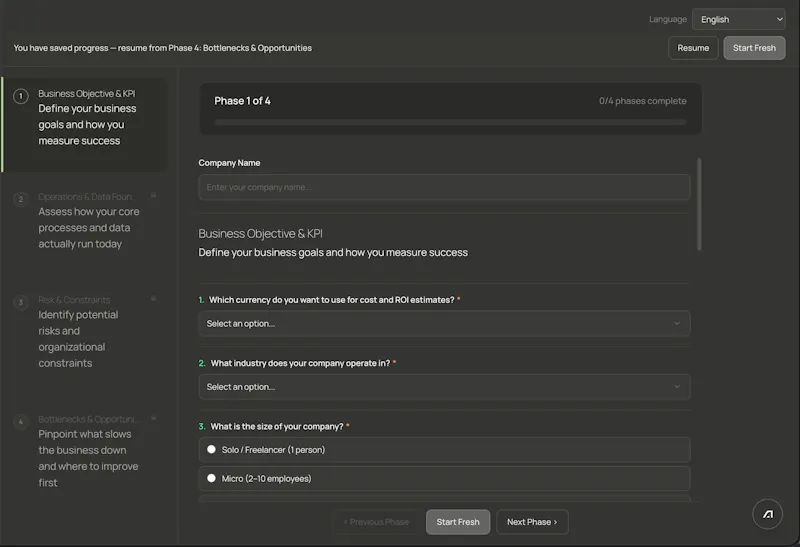Click the lock icon beside Bottlenecks & Opportunities

click(x=153, y=418)
